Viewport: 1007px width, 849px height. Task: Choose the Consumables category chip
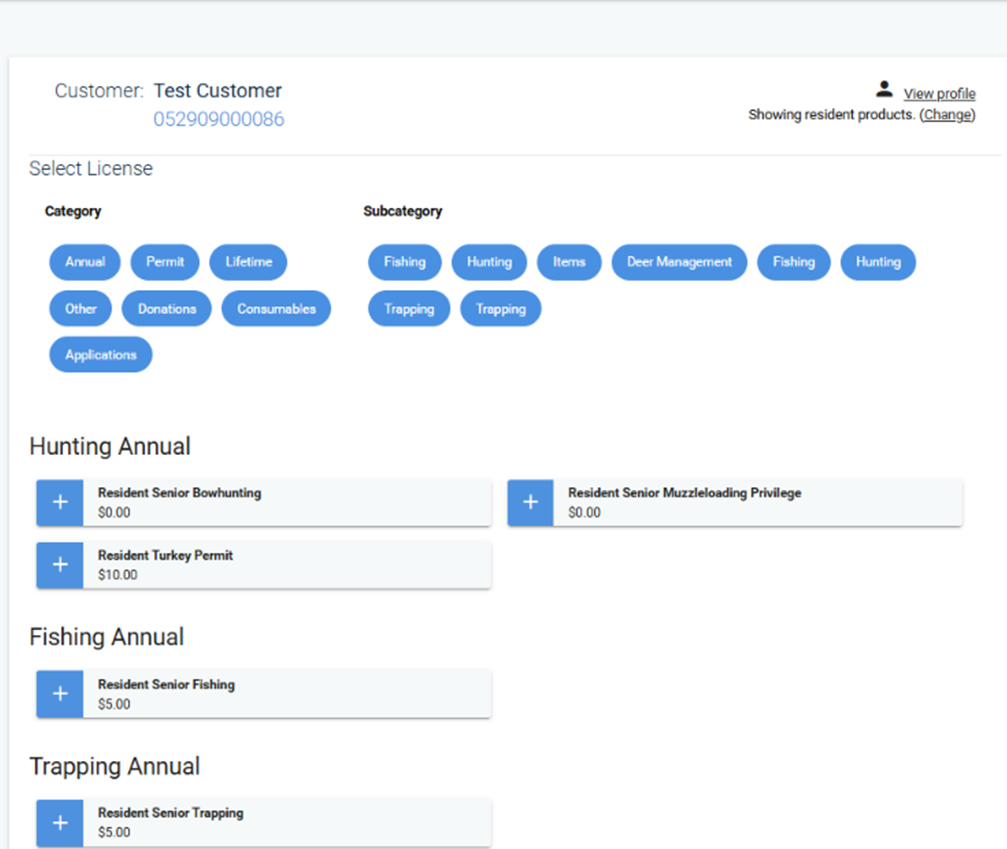point(276,309)
